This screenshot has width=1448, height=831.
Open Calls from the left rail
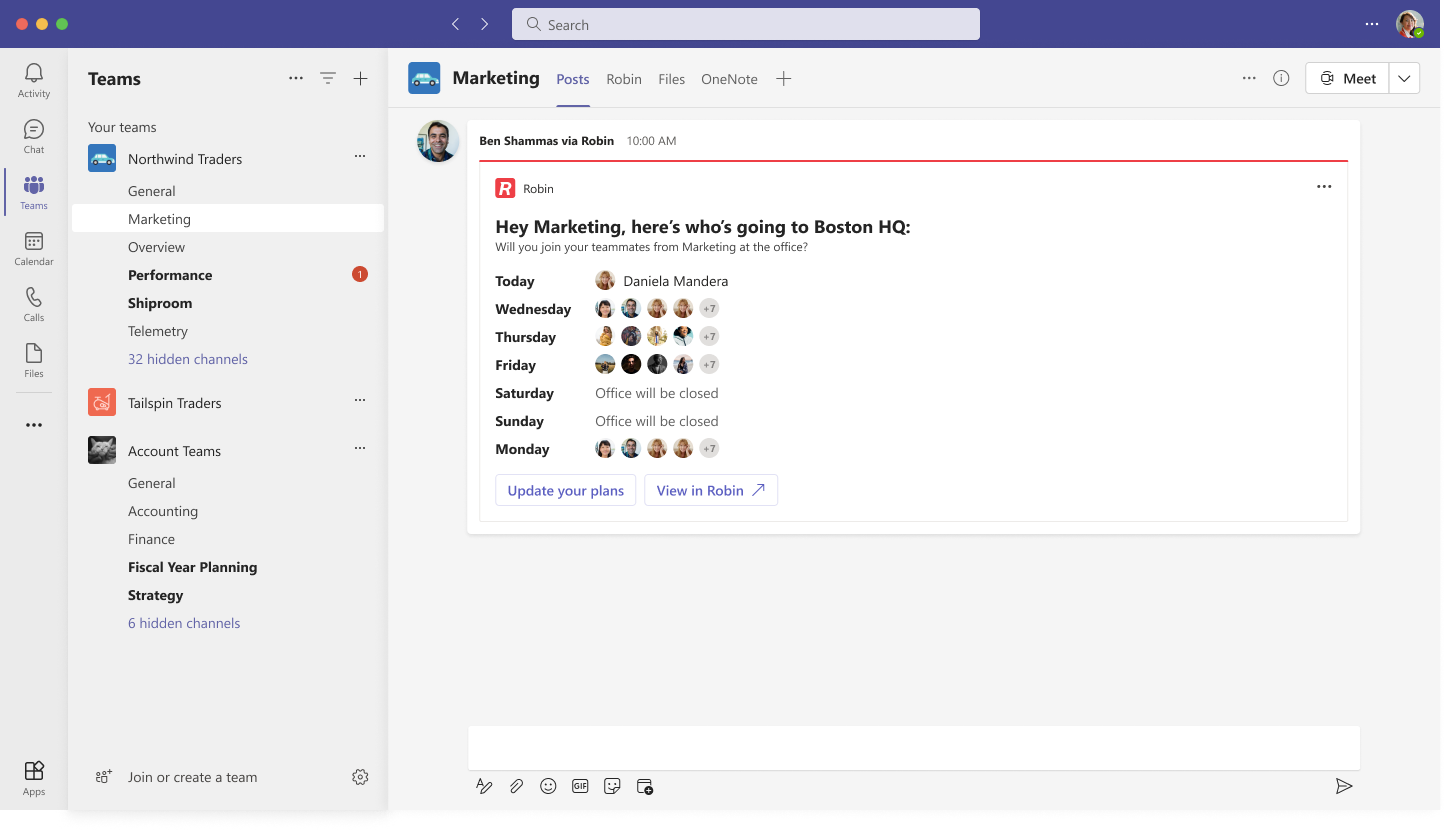point(34,304)
